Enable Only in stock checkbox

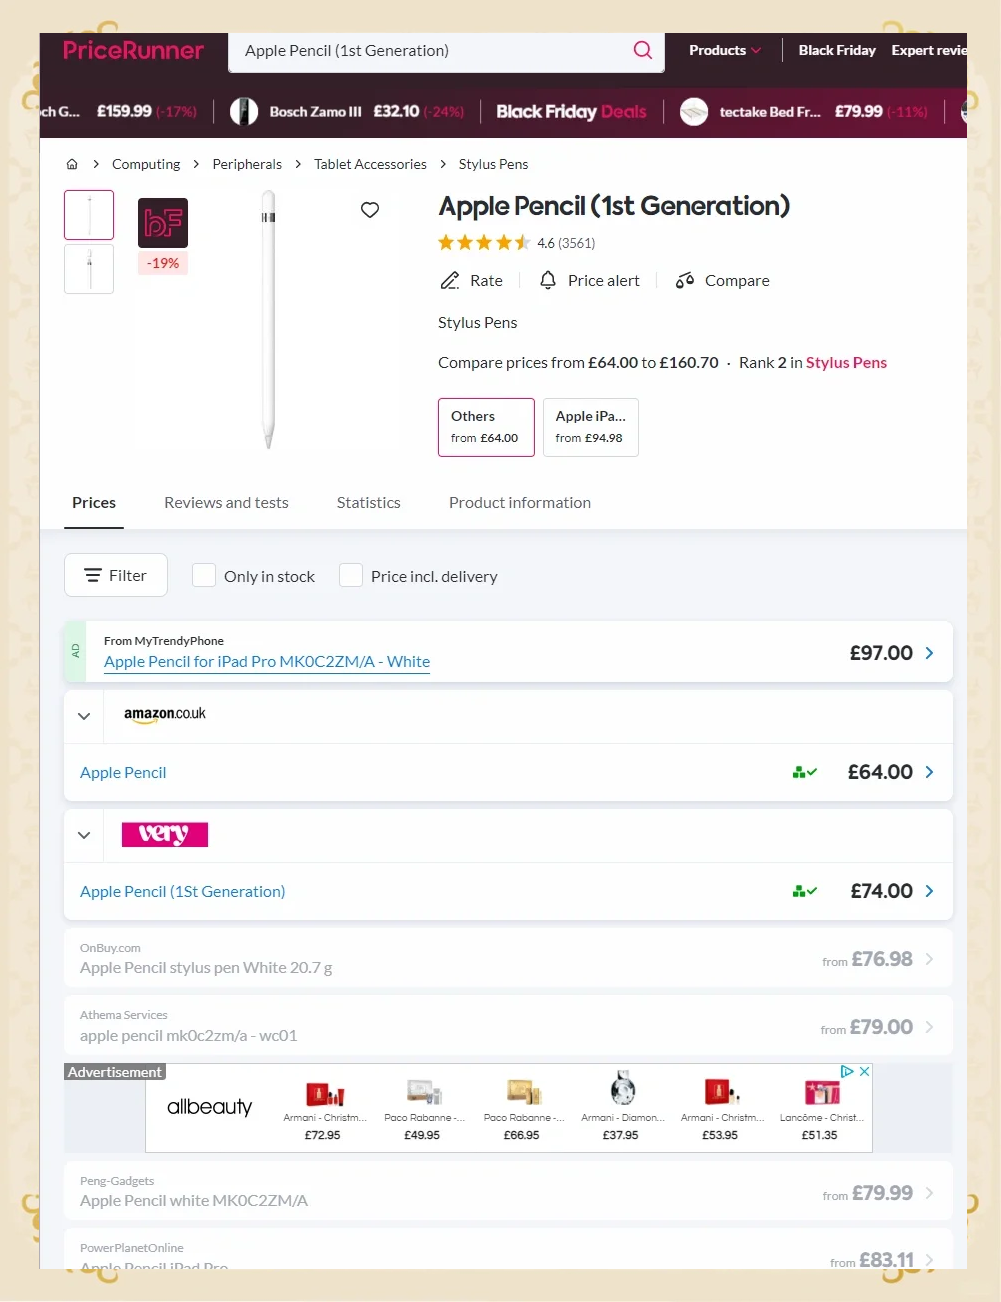click(204, 576)
